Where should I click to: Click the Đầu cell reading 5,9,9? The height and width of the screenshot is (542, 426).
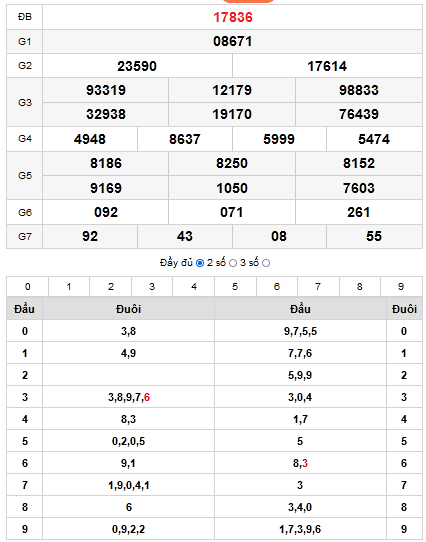click(x=300, y=375)
